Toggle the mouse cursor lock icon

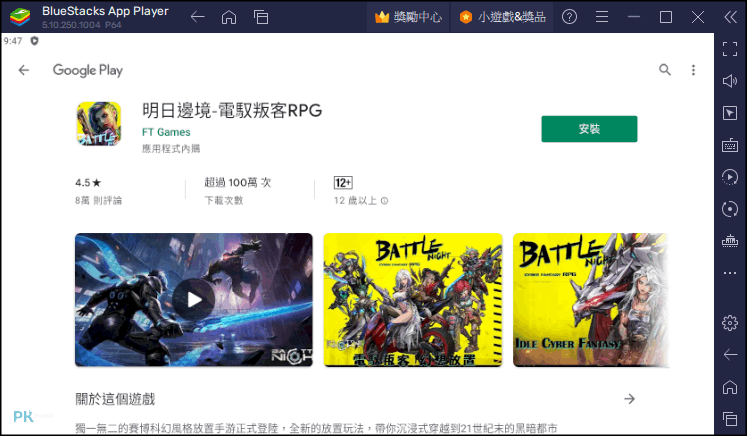click(730, 113)
